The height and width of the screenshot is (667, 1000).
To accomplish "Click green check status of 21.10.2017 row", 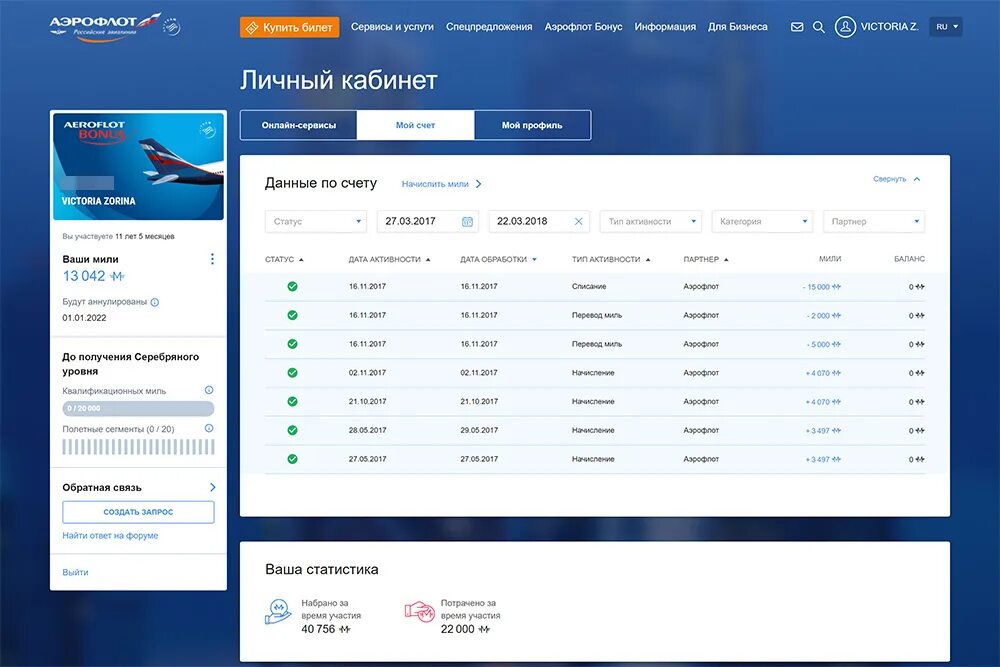I will tap(292, 401).
